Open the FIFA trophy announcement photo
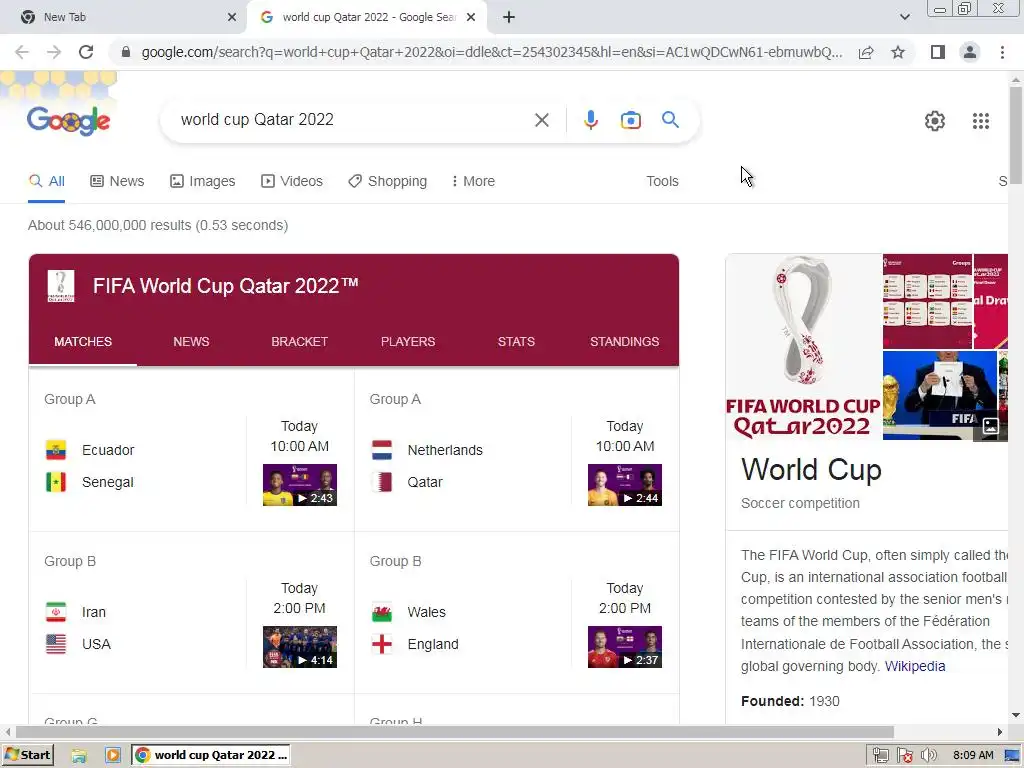The height and width of the screenshot is (768, 1024). pyautogui.click(x=940, y=395)
